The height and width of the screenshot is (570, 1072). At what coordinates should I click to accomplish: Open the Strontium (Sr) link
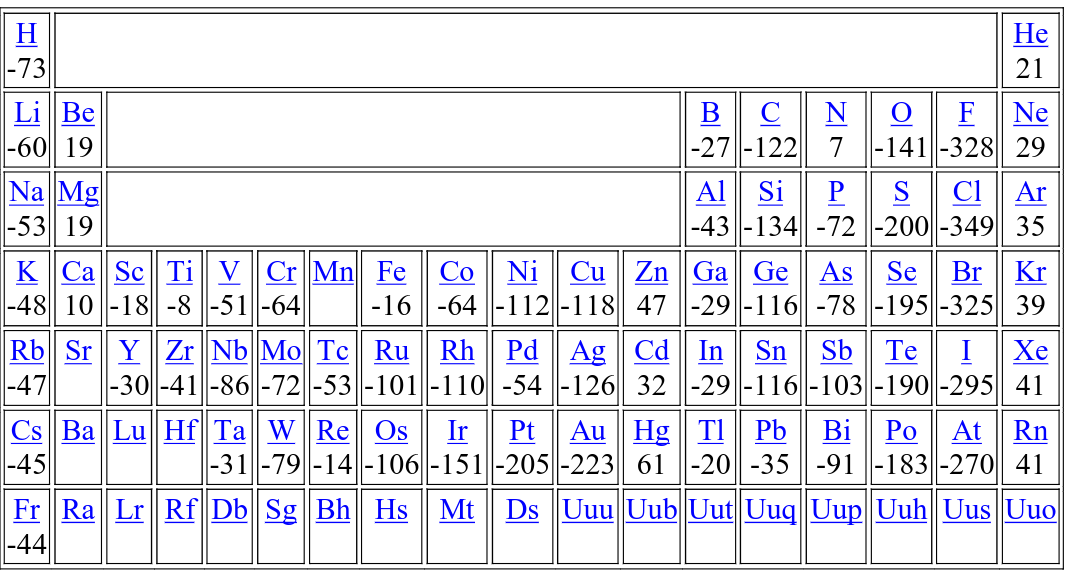click(78, 351)
